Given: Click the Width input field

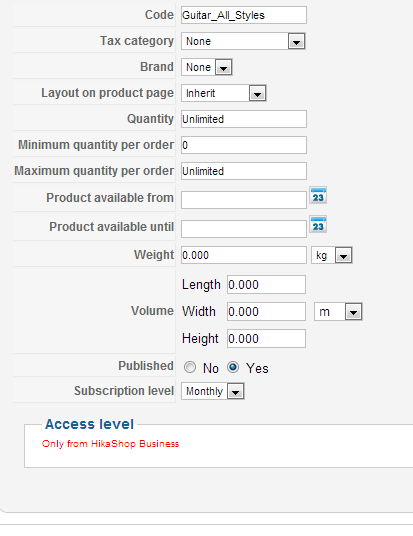Looking at the screenshot, I should (266, 311).
